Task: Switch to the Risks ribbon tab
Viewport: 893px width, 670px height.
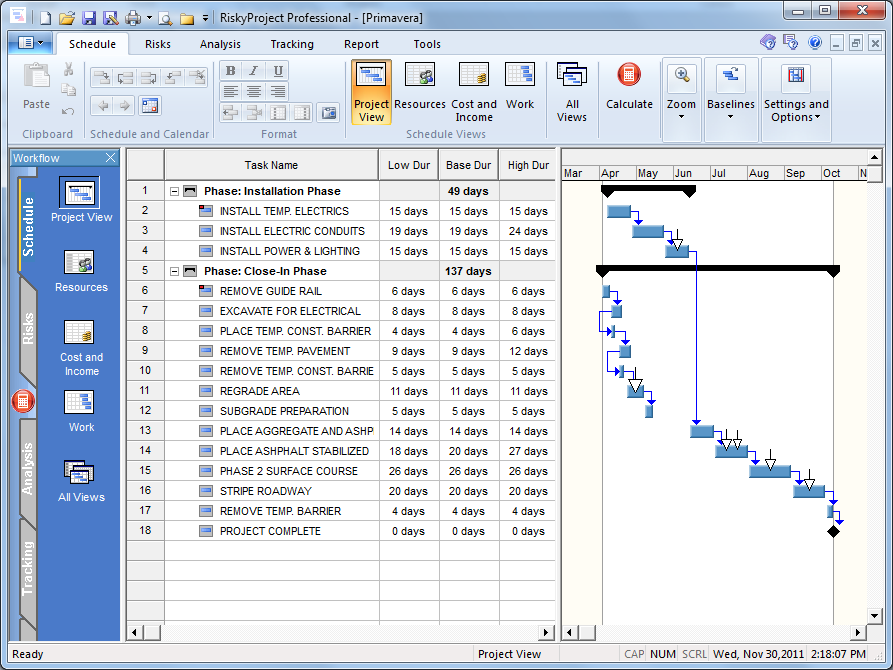Action: [158, 44]
